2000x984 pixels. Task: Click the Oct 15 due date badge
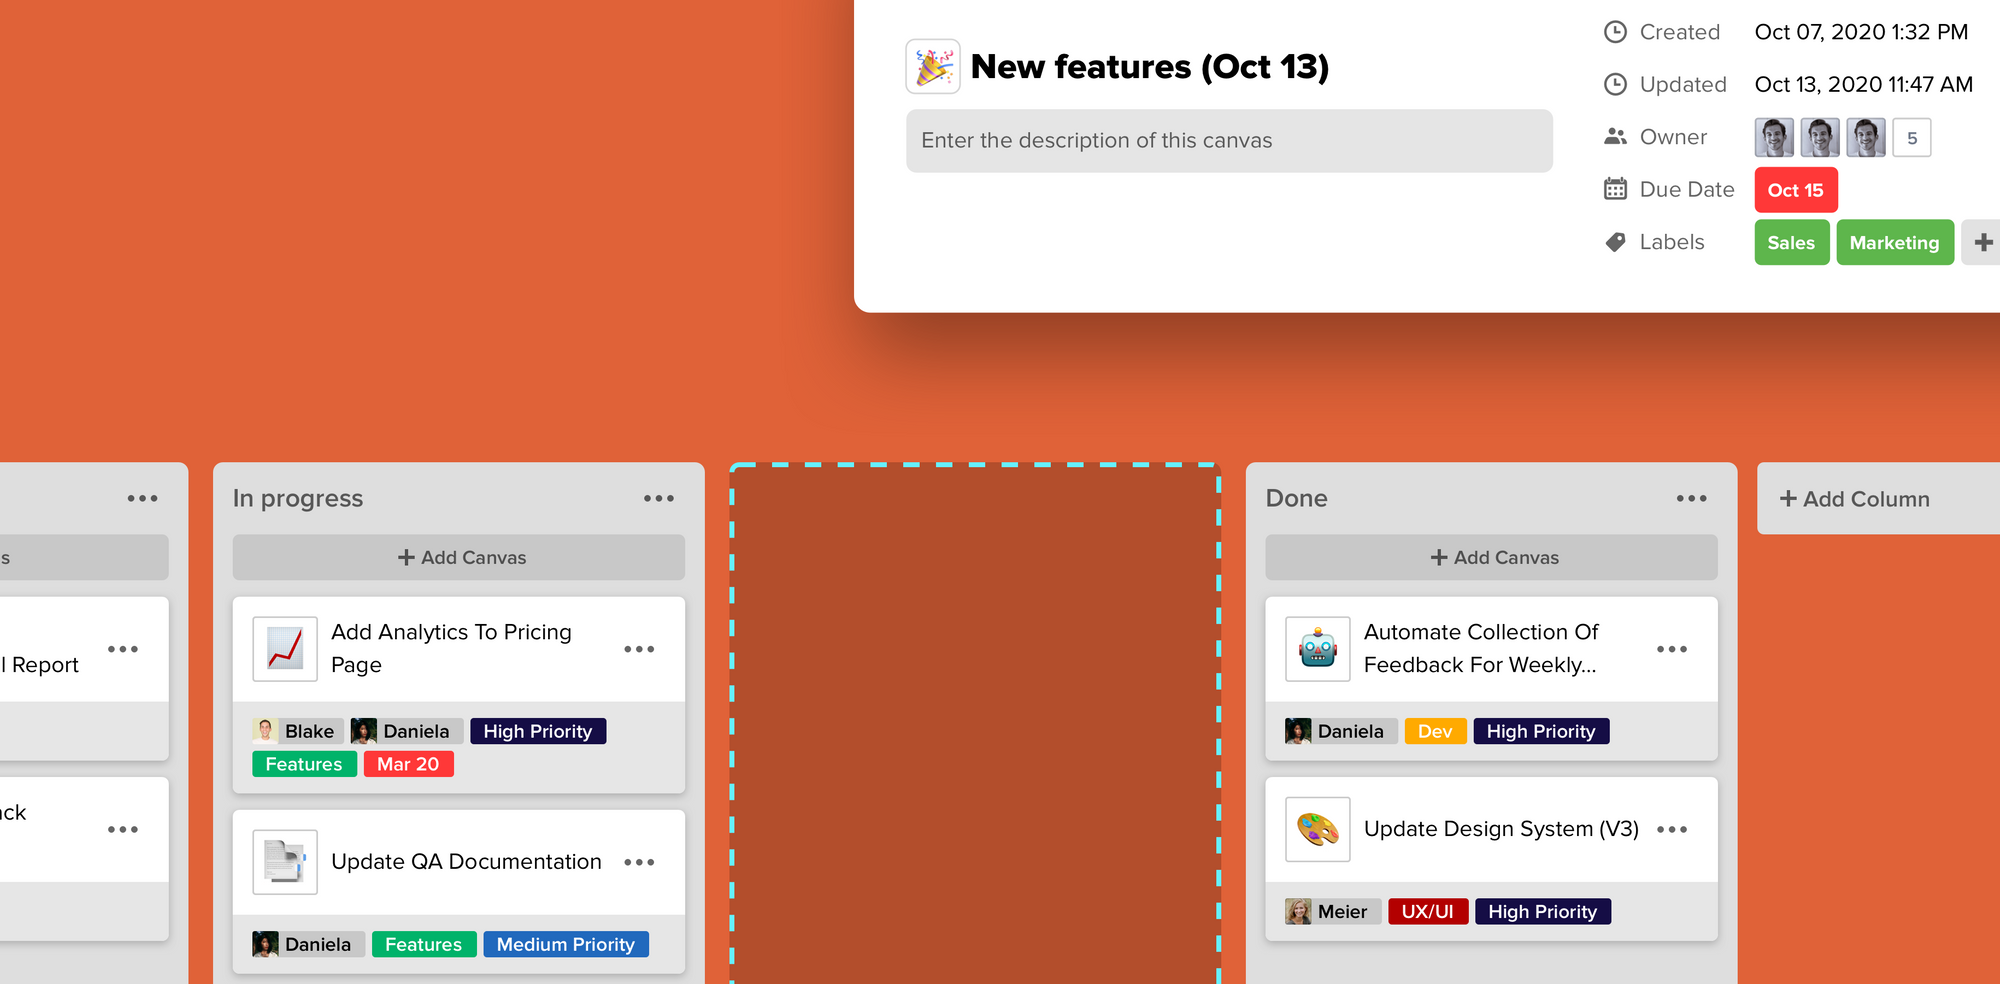pyautogui.click(x=1796, y=190)
